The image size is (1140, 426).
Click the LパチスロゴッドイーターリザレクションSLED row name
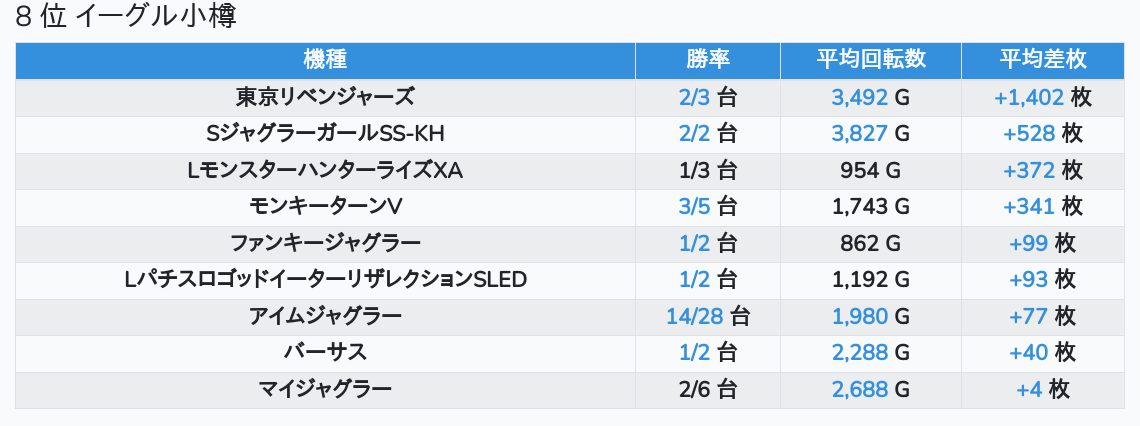coord(325,280)
